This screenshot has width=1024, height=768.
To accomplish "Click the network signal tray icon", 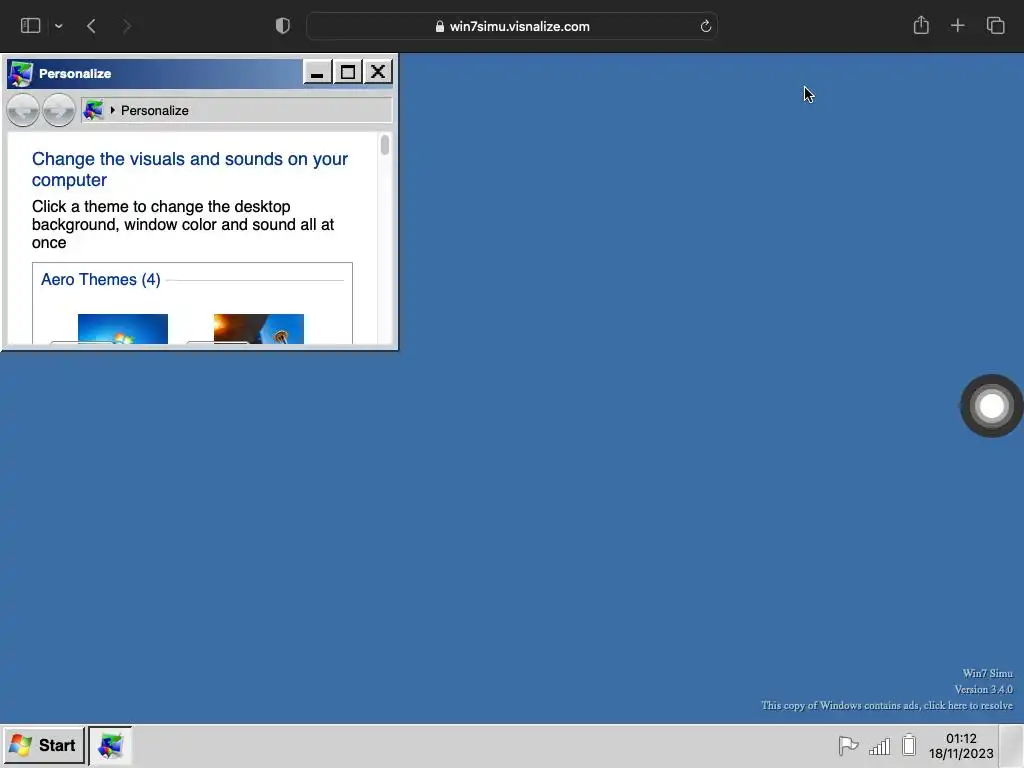I will [x=879, y=746].
